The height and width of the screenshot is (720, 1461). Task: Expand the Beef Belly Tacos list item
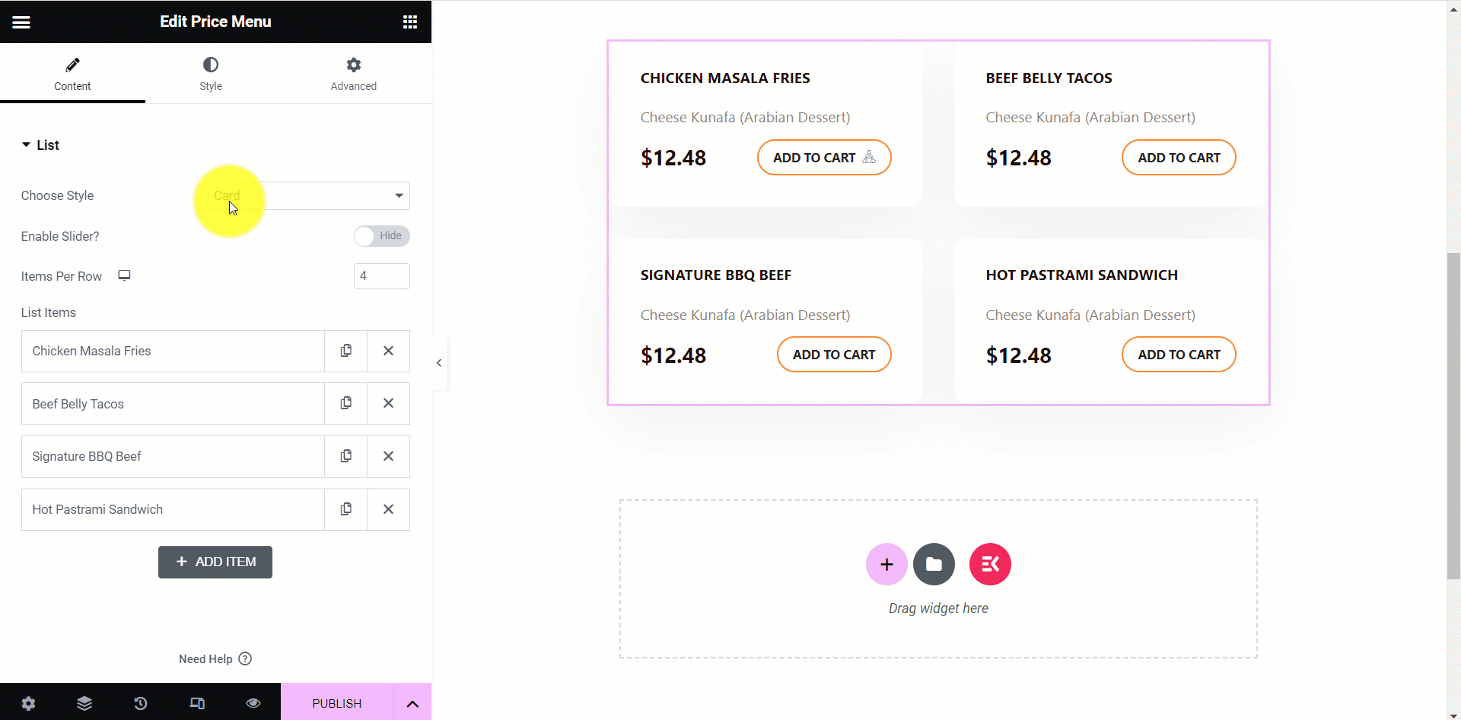click(173, 404)
